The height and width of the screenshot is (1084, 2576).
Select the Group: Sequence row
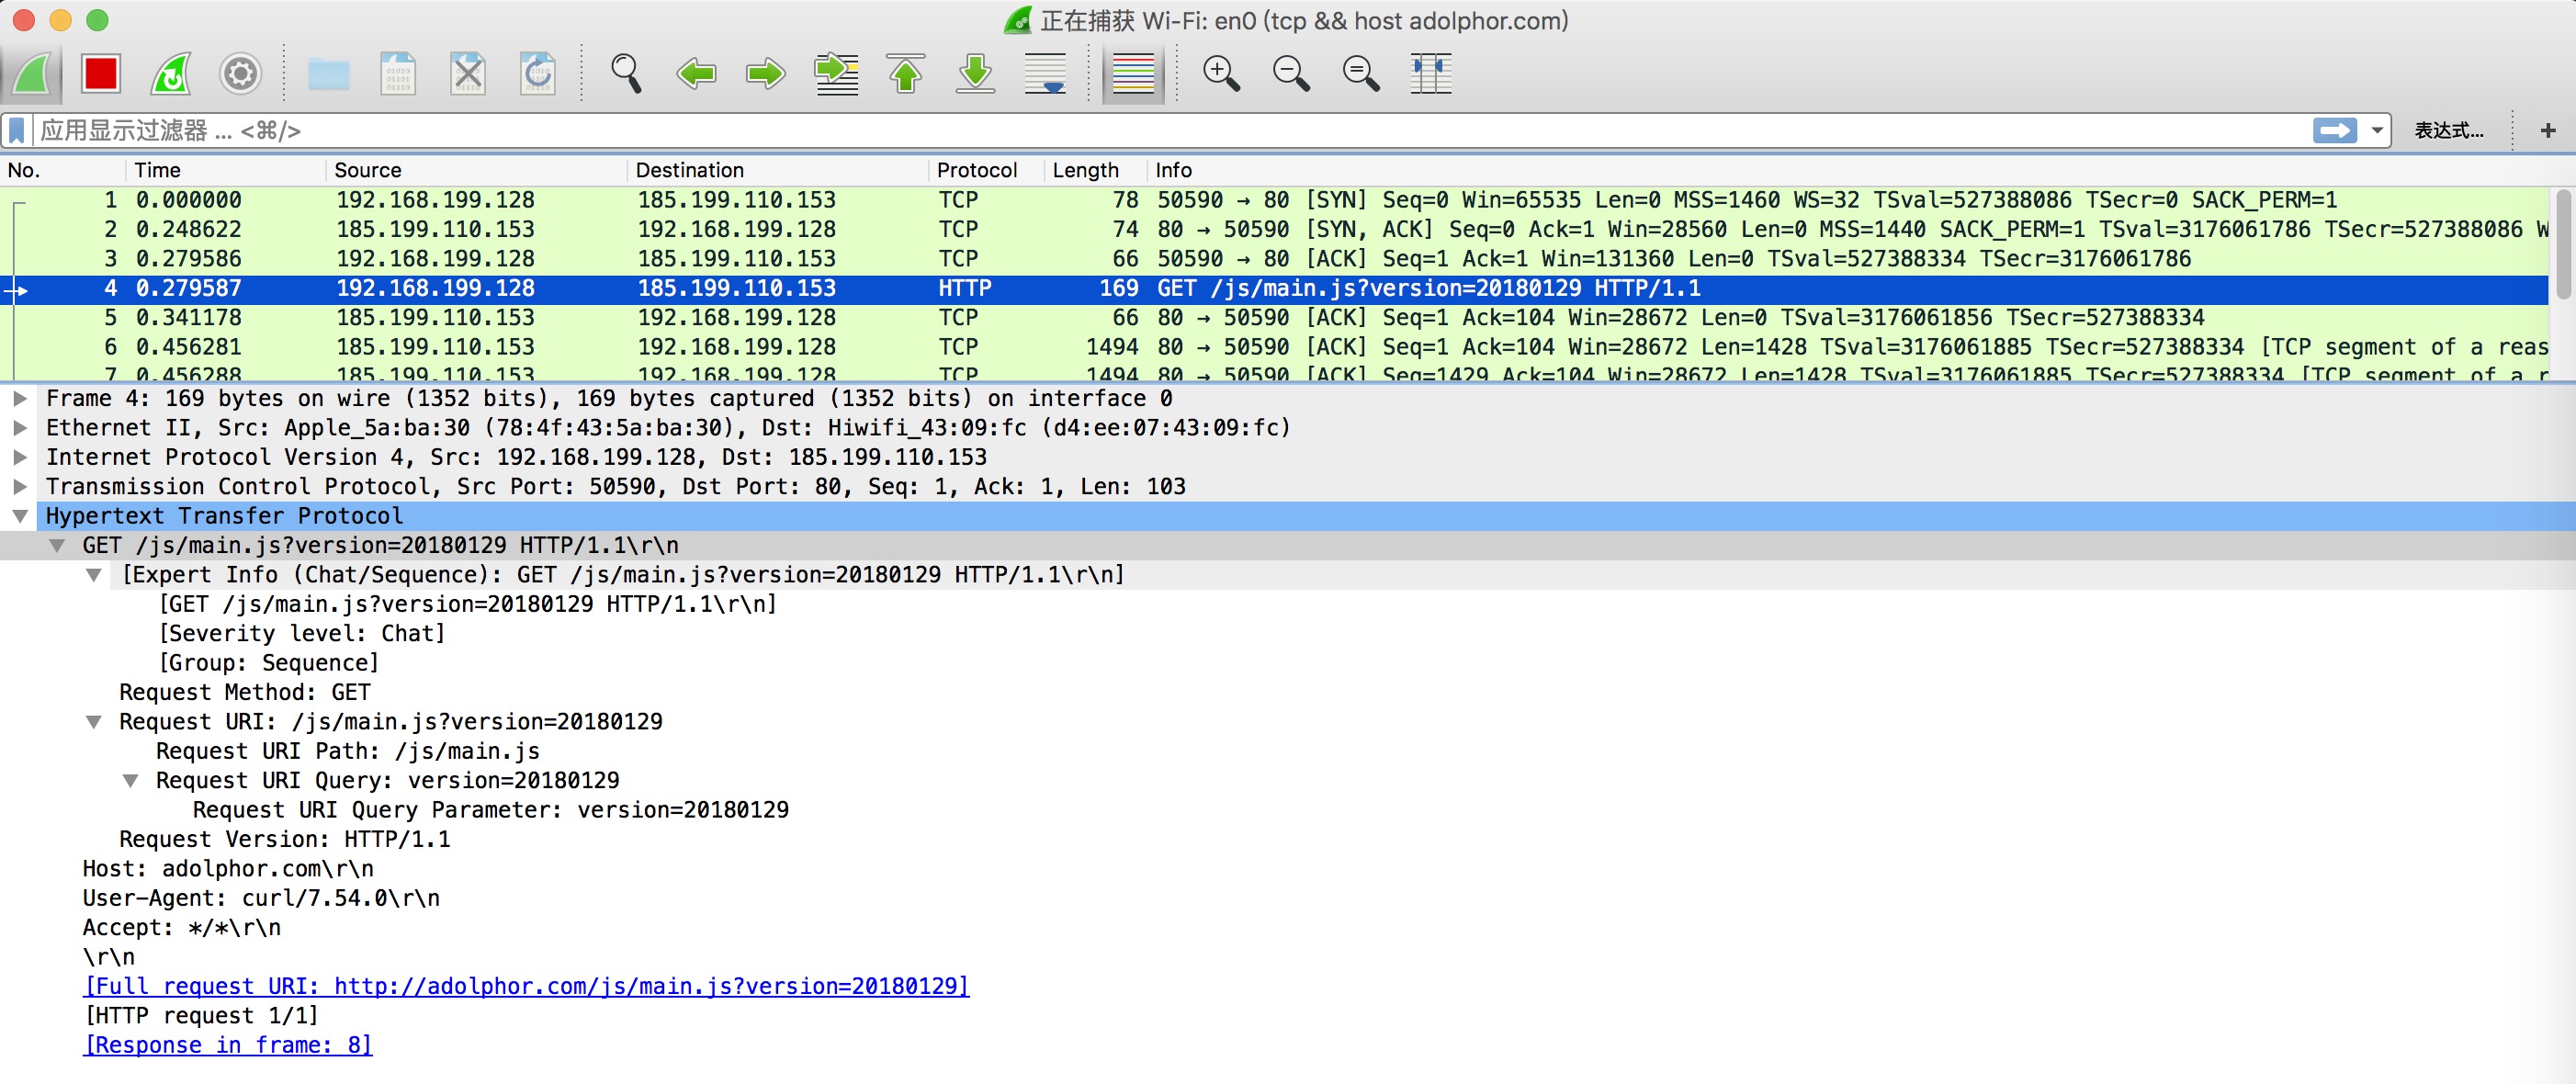click(269, 663)
